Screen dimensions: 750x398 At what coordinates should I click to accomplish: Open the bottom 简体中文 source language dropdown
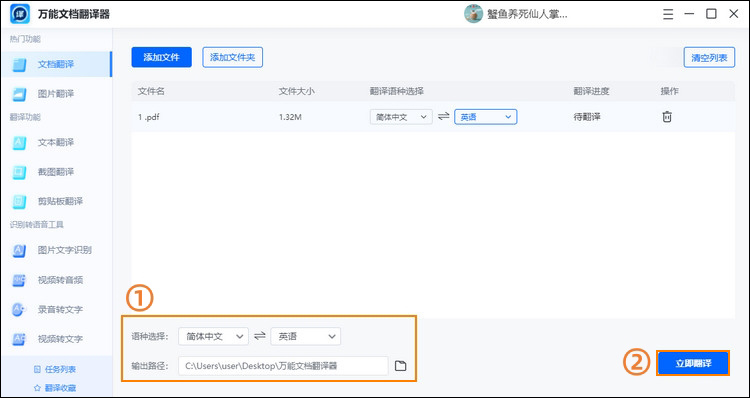[x=213, y=336]
